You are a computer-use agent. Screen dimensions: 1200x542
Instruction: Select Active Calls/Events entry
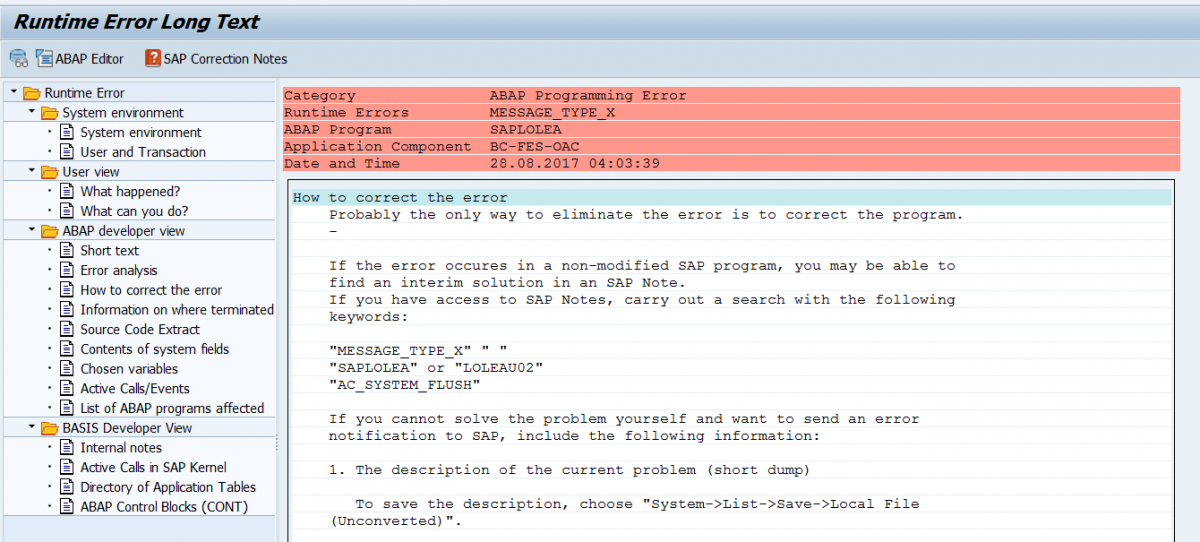click(x=134, y=388)
